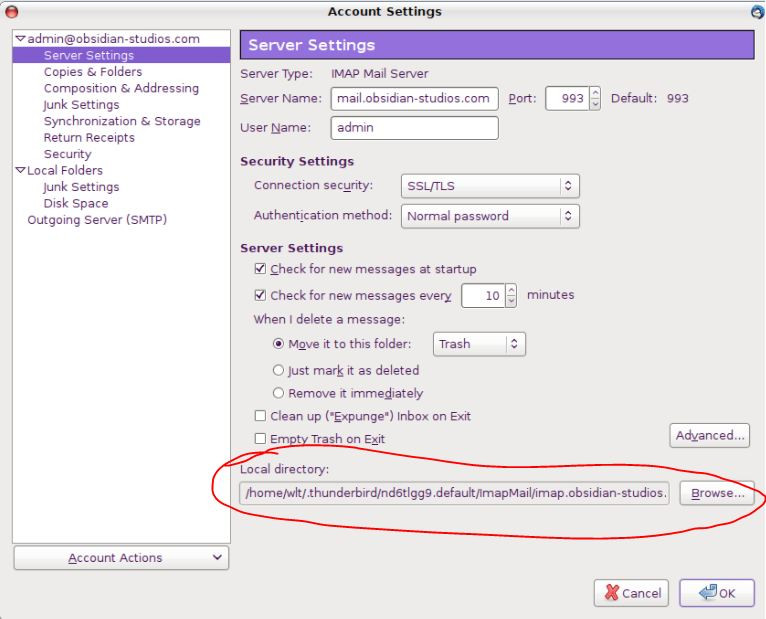Open Security settings page
Screen dimensions: 766x619
(x=67, y=154)
